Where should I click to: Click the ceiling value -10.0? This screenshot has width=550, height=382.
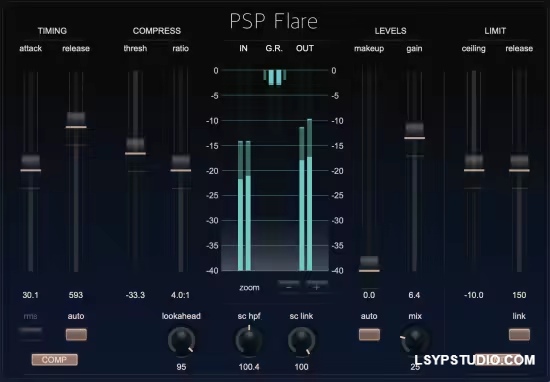pyautogui.click(x=474, y=295)
